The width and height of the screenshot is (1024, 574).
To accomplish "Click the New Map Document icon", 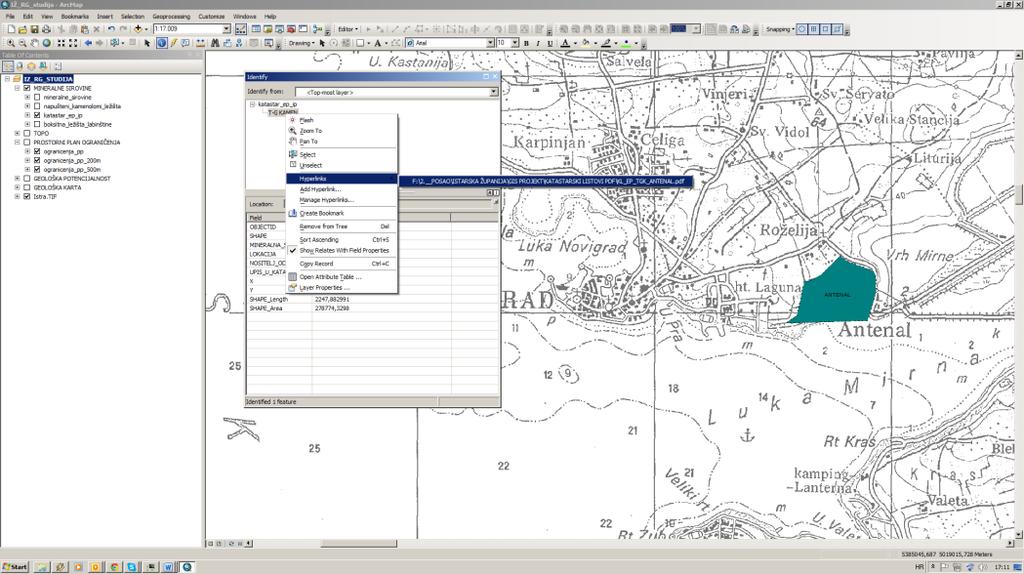I will (x=11, y=29).
